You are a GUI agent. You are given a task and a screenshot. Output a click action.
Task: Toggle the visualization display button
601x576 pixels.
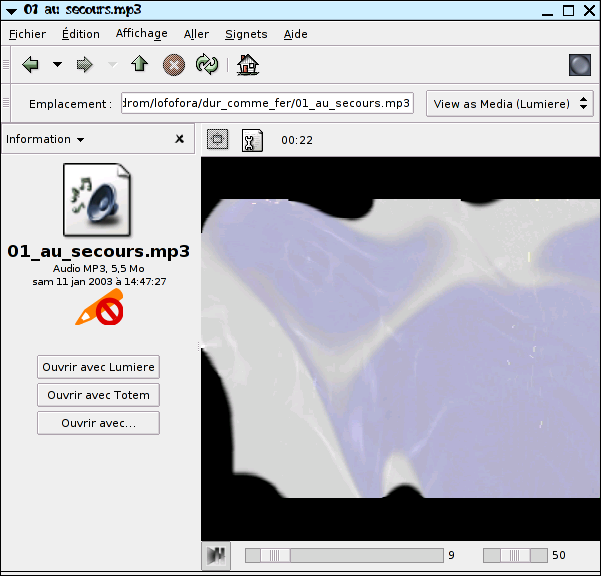click(x=218, y=140)
